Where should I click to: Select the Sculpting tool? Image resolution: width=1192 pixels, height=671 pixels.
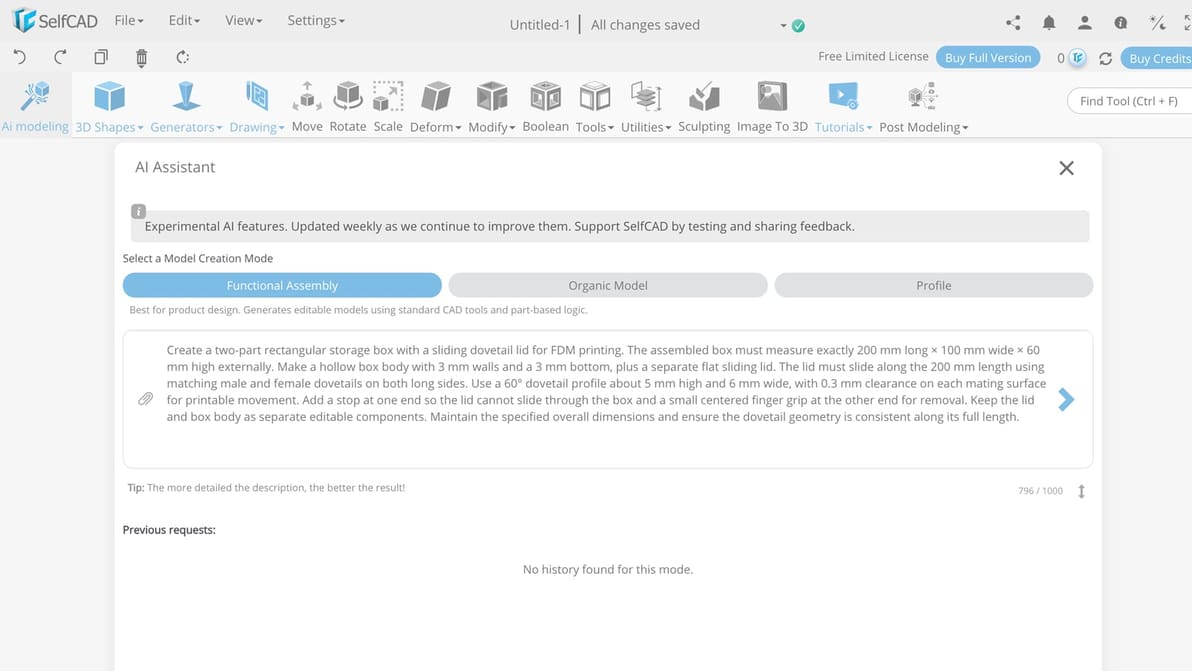(x=704, y=107)
